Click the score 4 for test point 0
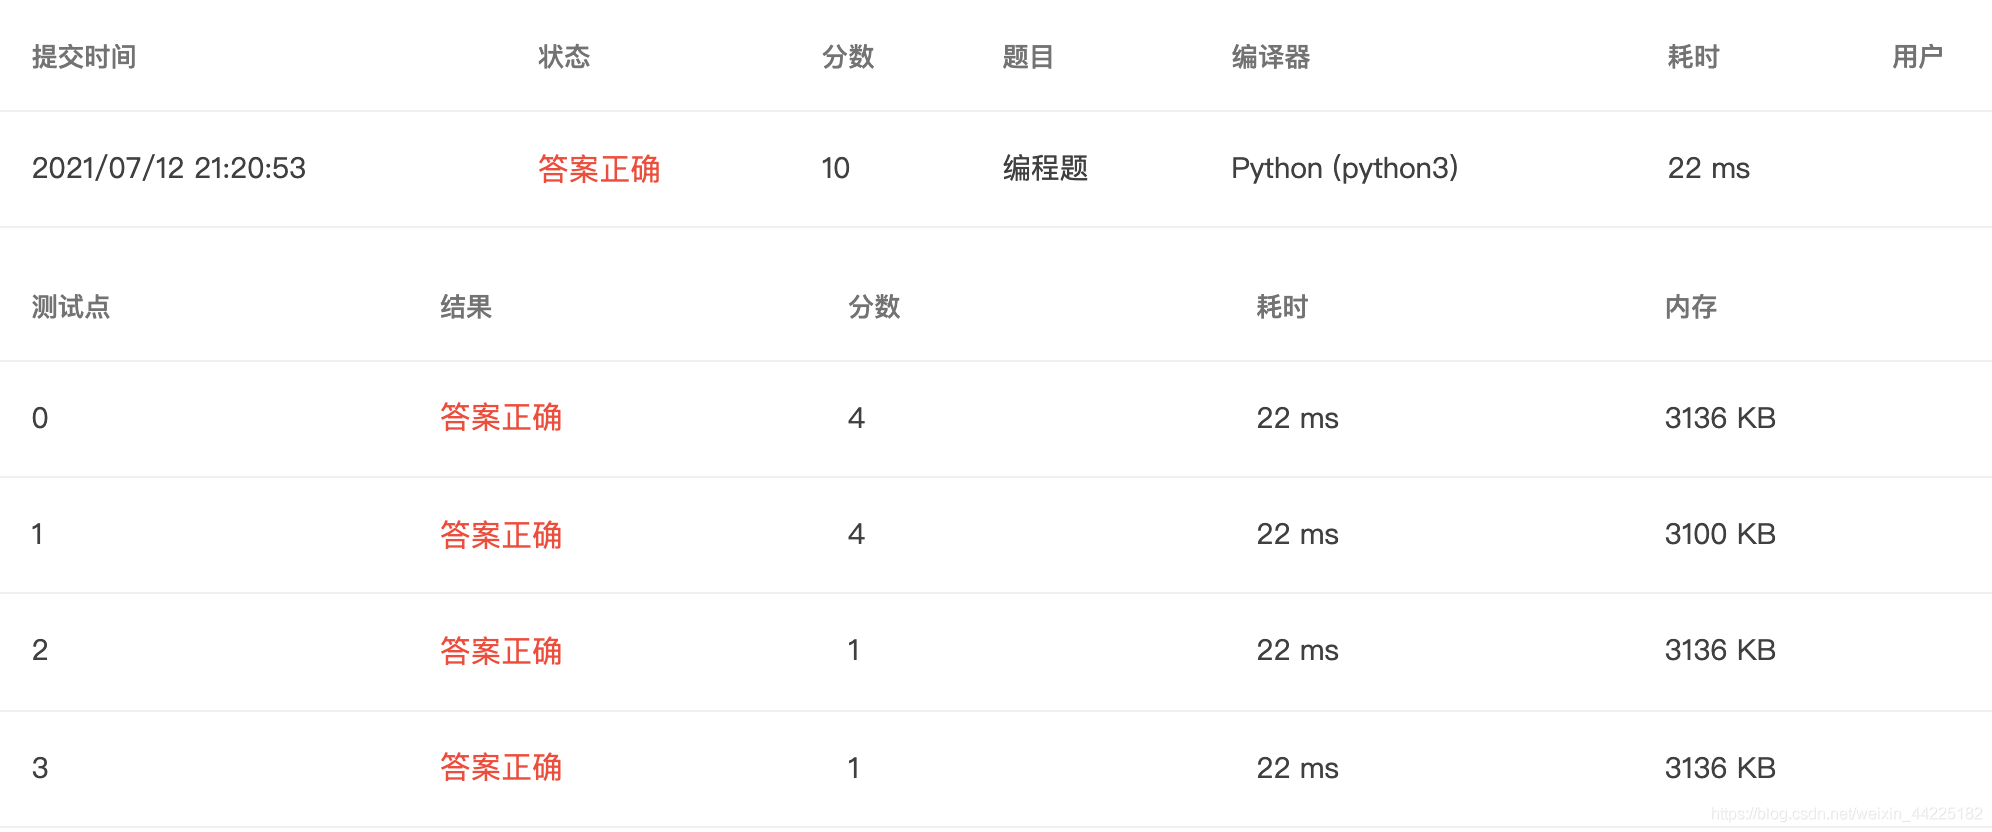 856,418
